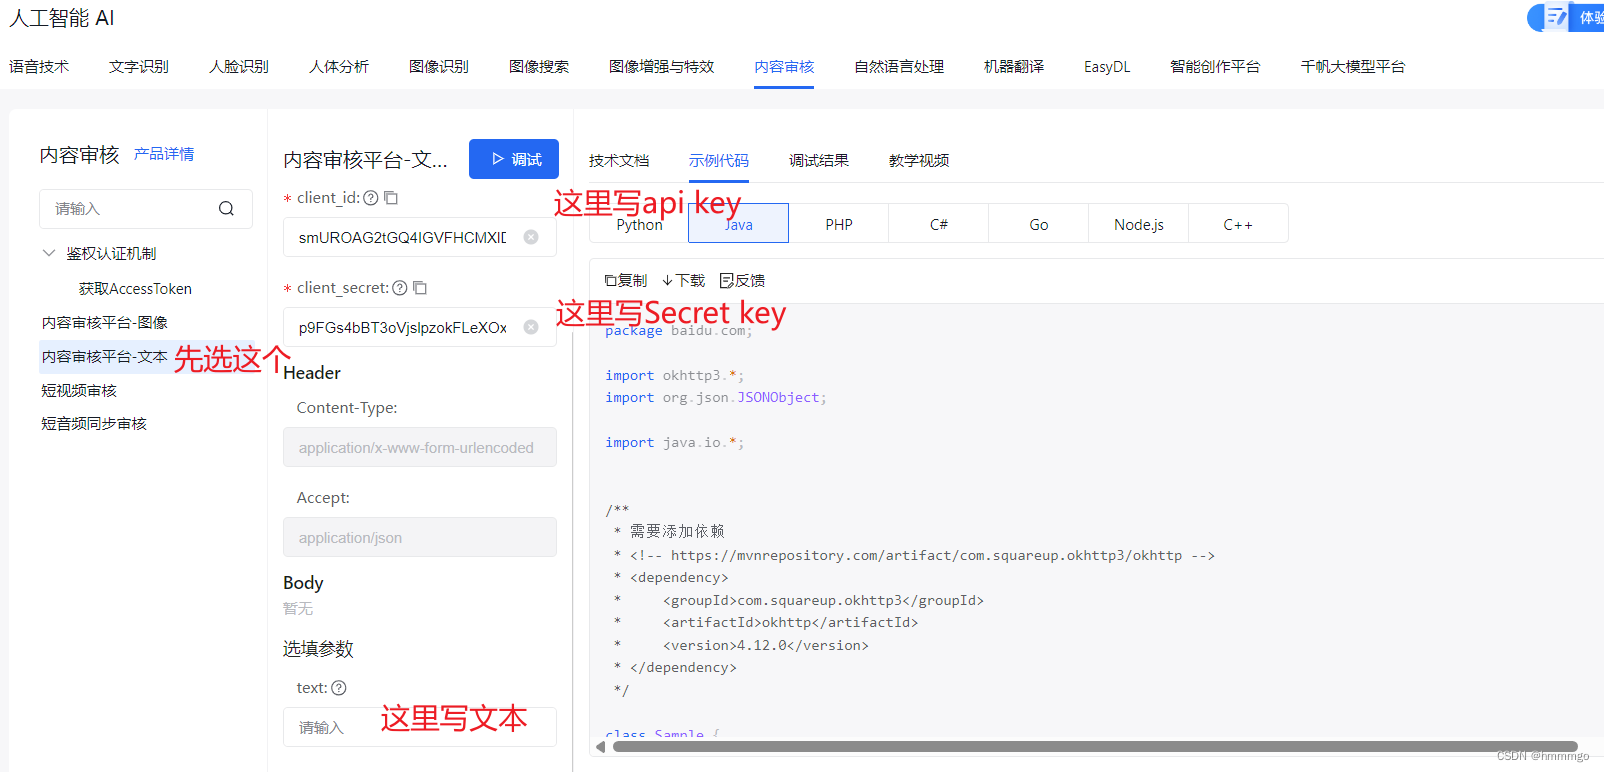Viewport: 1604px width, 772px height.
Task: Click the Content-Type disabled field
Action: [x=420, y=447]
